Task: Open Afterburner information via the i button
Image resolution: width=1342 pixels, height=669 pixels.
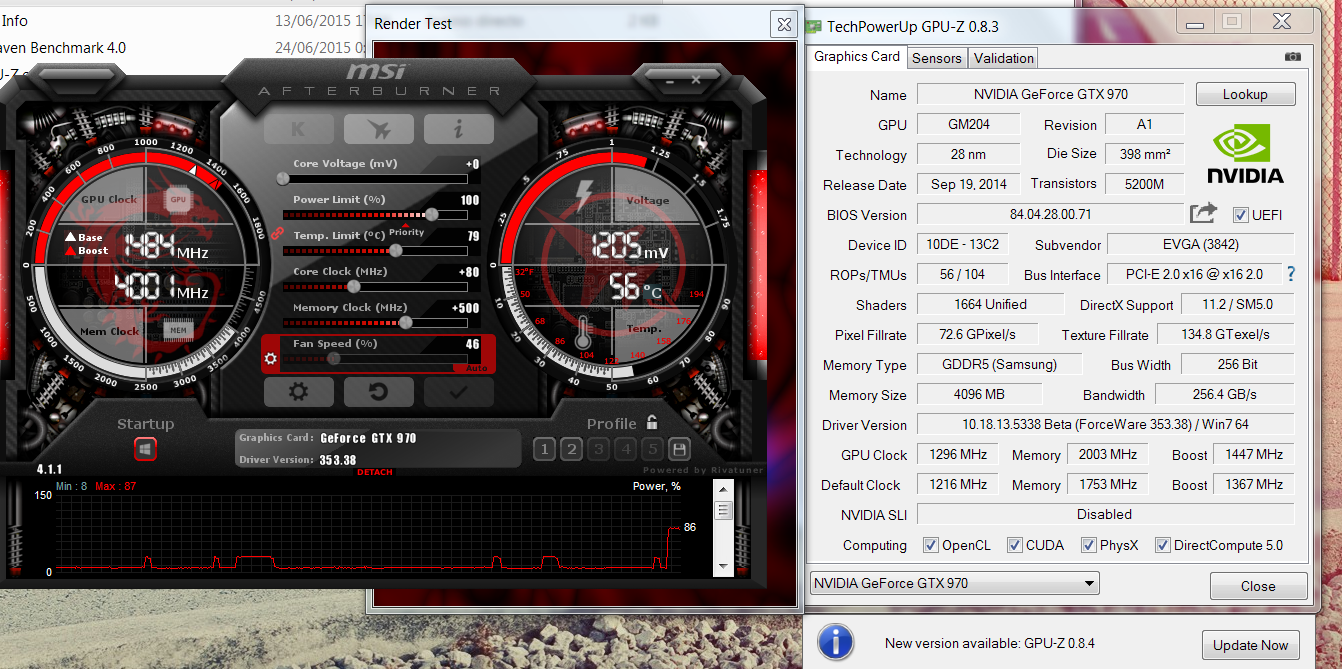Action: [458, 129]
